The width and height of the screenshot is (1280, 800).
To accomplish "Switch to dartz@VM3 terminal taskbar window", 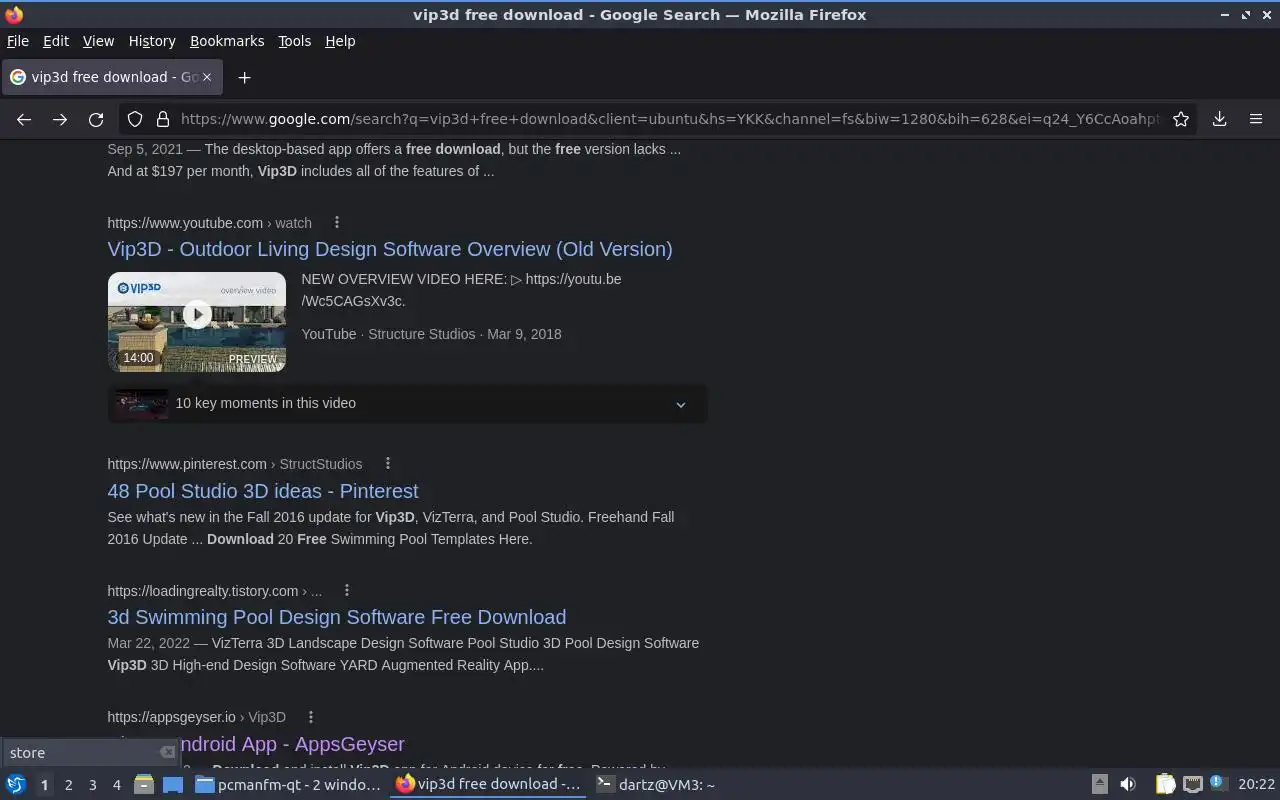I will (x=655, y=785).
